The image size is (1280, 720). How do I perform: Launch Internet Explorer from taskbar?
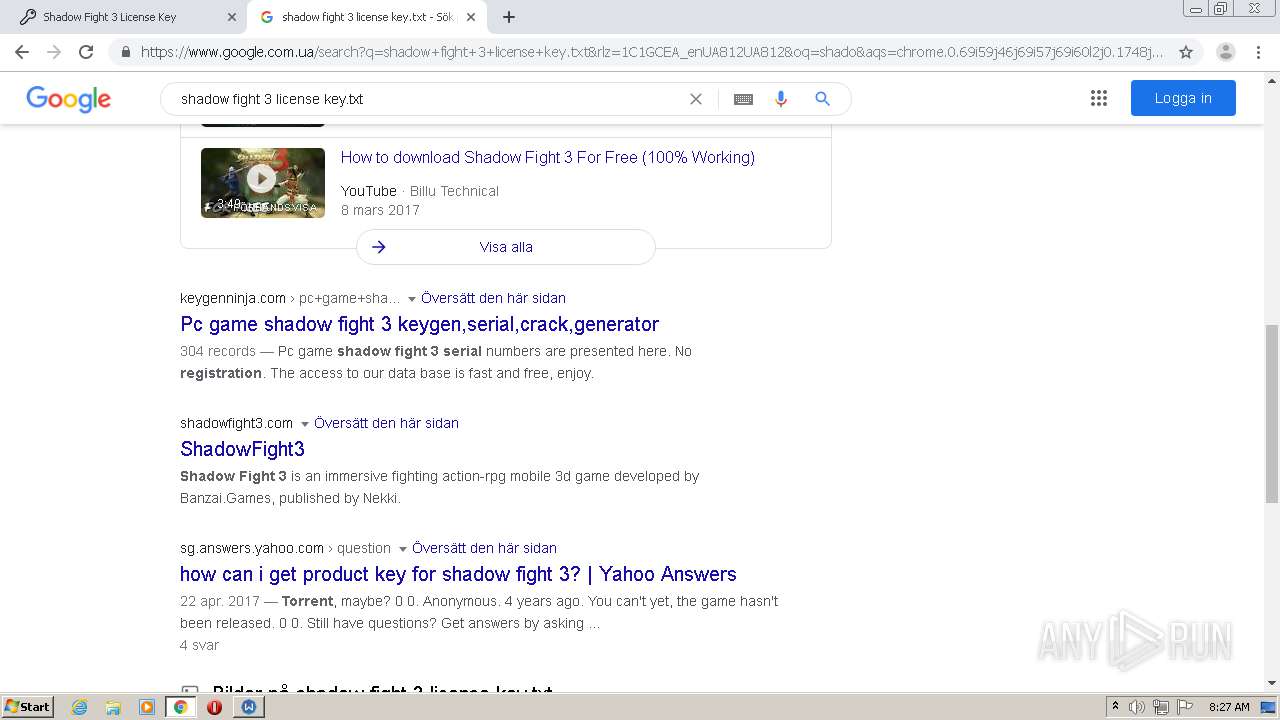pyautogui.click(x=80, y=707)
